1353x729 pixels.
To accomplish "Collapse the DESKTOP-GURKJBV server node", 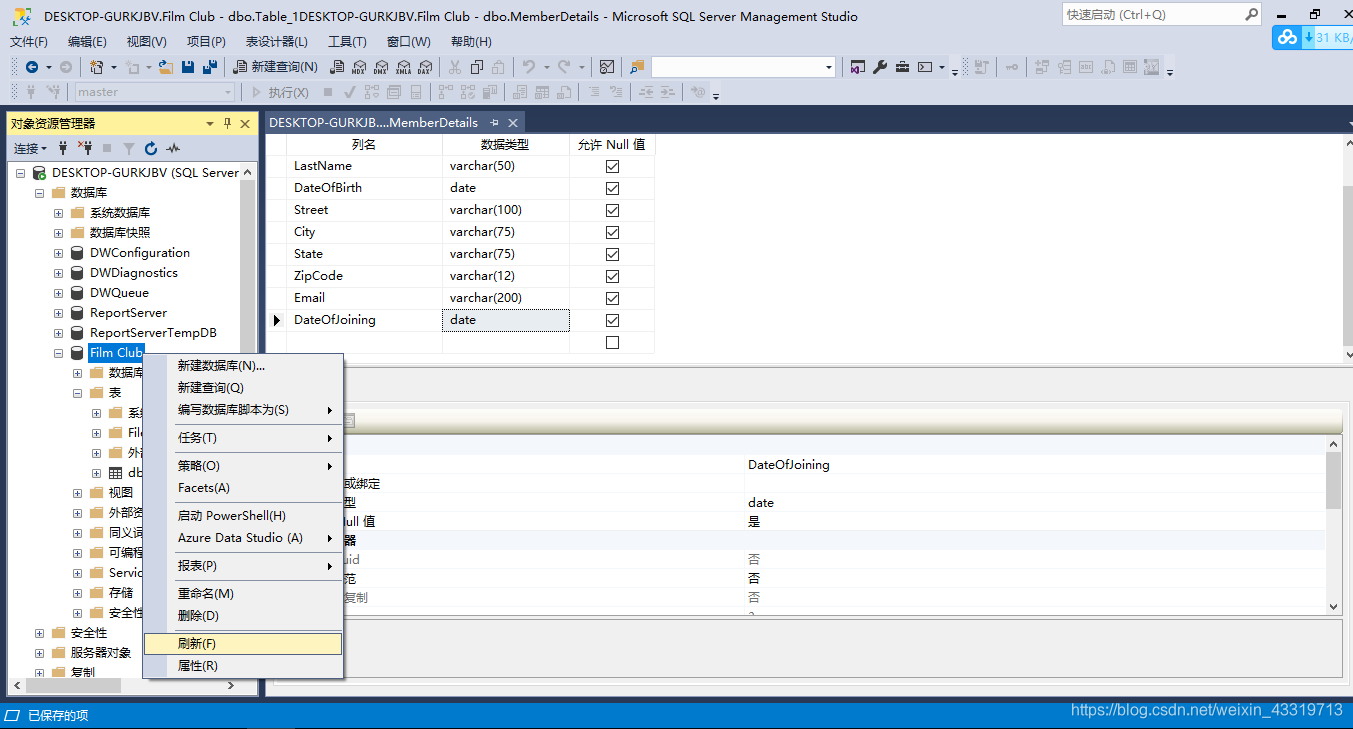I will [x=20, y=173].
